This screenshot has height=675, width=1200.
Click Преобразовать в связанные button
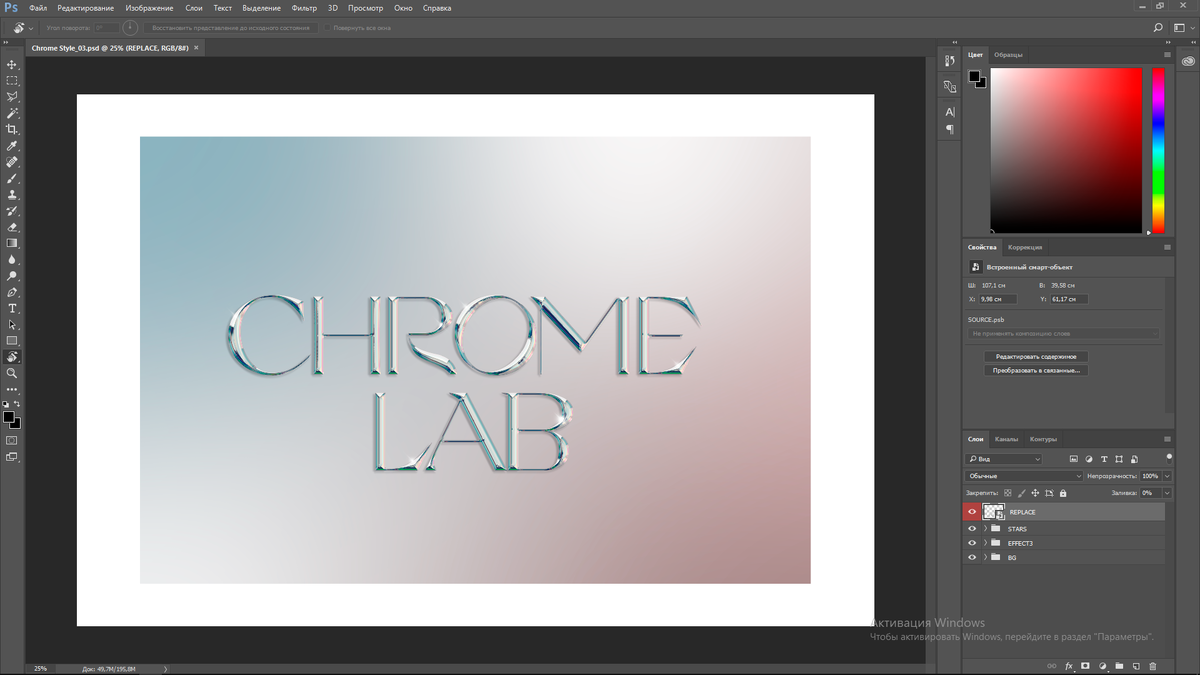pos(1035,370)
